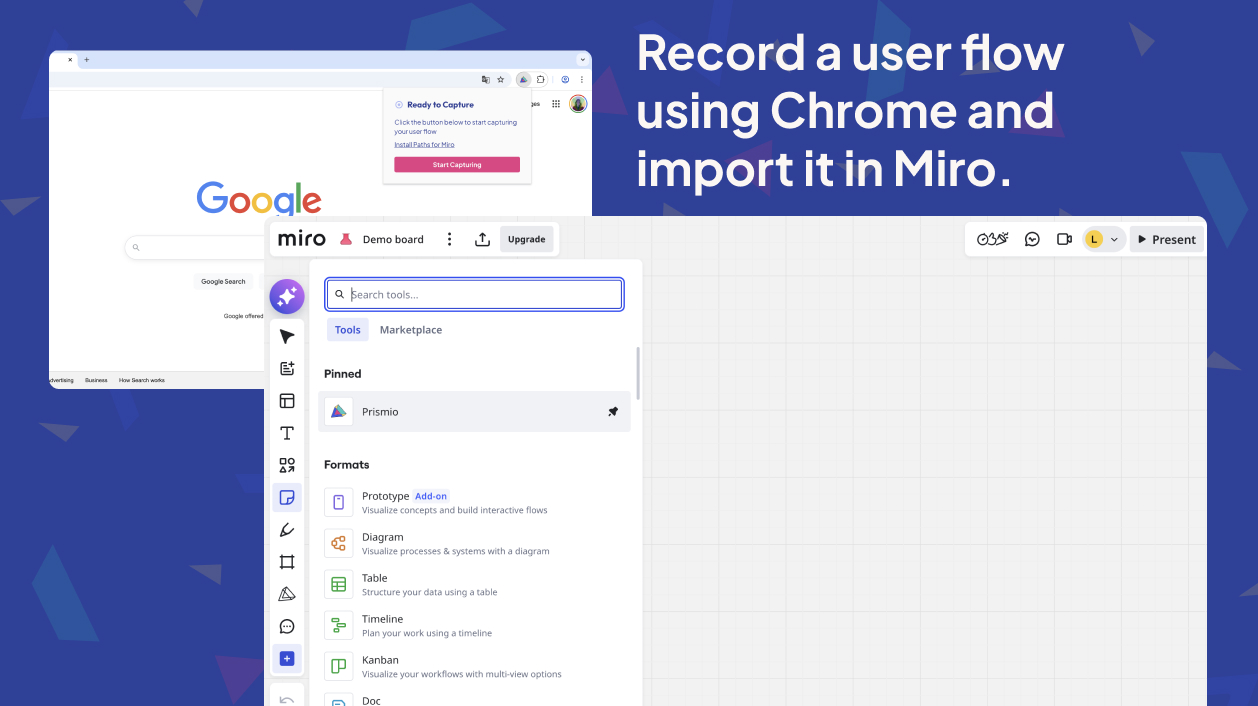
Task: Bookmark page with Chrome star icon
Action: click(501, 79)
